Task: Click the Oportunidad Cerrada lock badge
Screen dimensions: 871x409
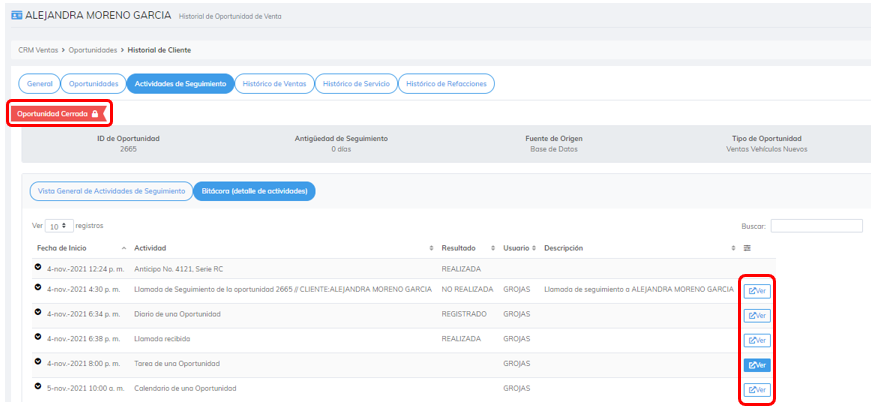Action: pyautogui.click(x=58, y=114)
